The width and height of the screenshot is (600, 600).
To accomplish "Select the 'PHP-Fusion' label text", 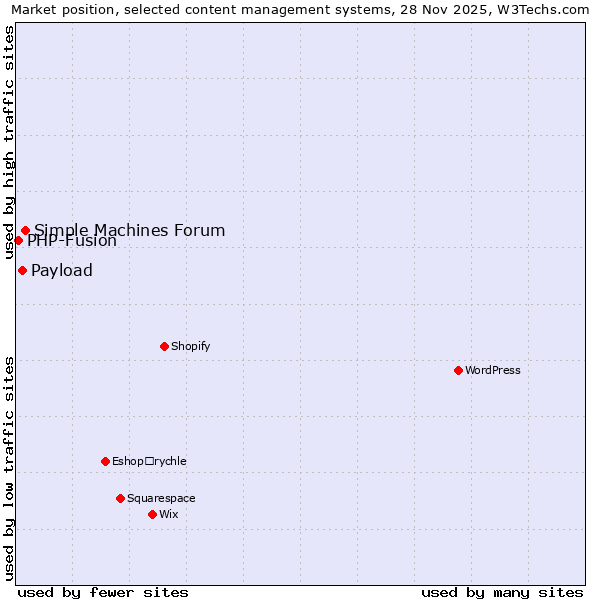I will (72, 241).
